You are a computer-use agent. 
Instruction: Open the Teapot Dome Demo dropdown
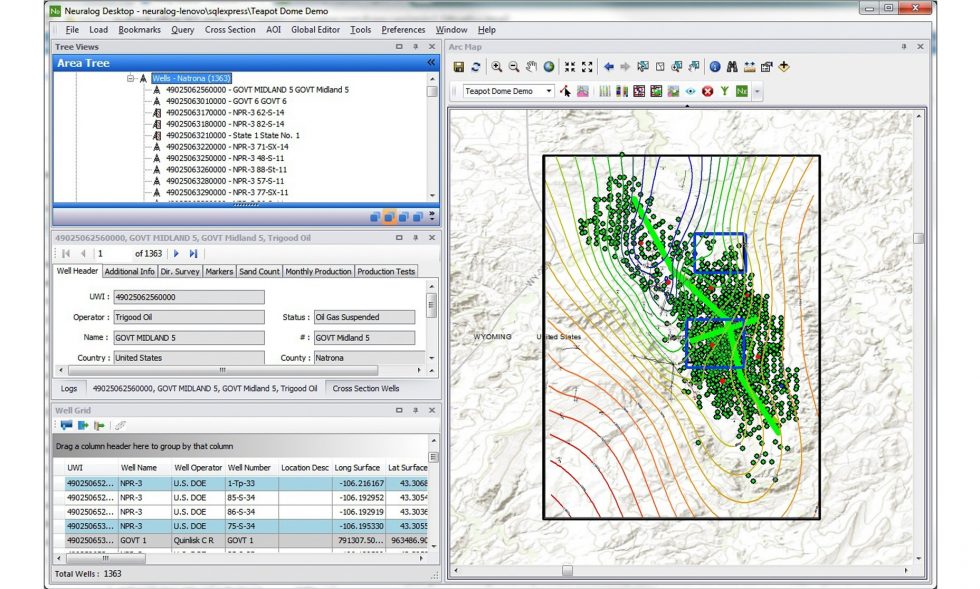[x=548, y=90]
